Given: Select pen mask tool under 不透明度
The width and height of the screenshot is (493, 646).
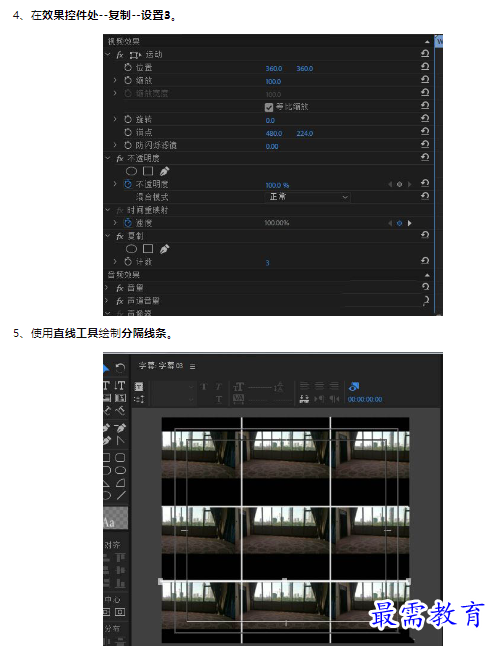Looking at the screenshot, I should click(x=164, y=171).
